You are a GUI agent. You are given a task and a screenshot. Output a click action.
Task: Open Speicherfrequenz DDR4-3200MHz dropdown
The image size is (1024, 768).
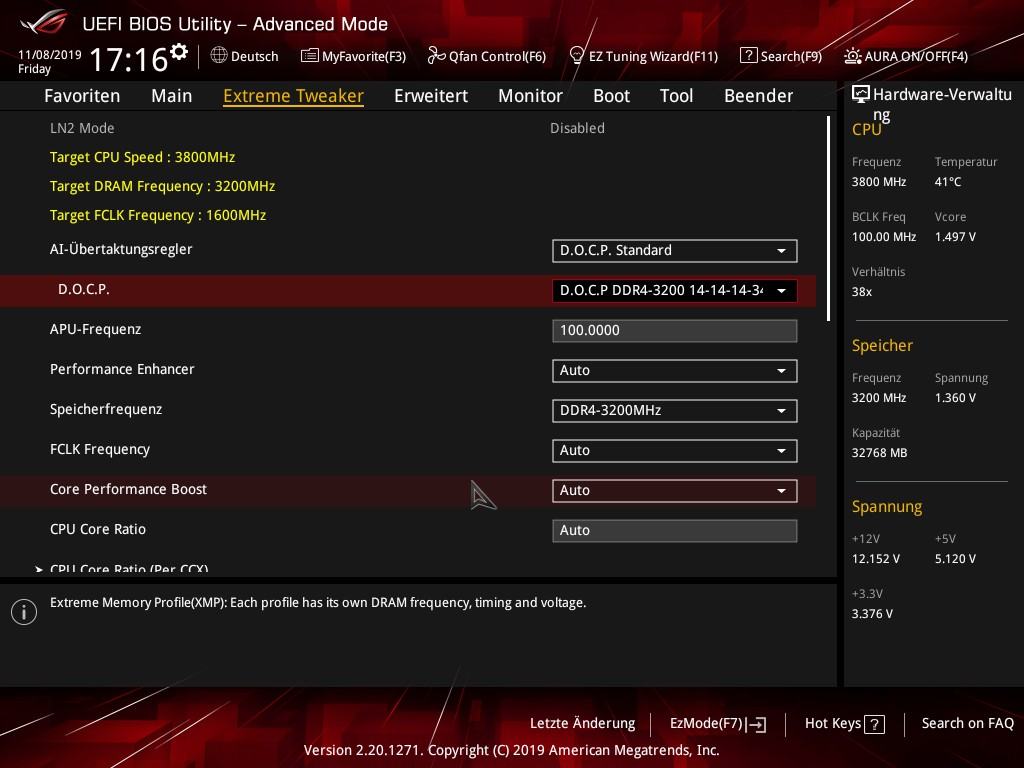(x=675, y=411)
